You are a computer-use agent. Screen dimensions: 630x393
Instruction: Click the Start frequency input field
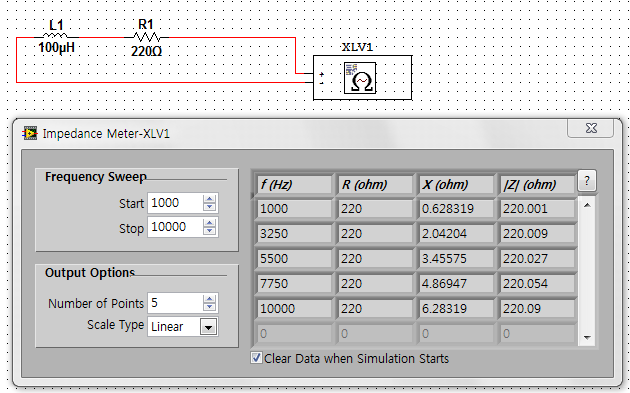[x=175, y=203]
